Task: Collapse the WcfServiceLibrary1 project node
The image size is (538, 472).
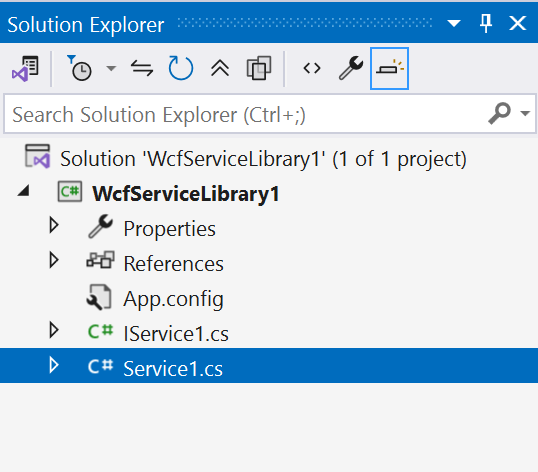Action: pos(23,191)
